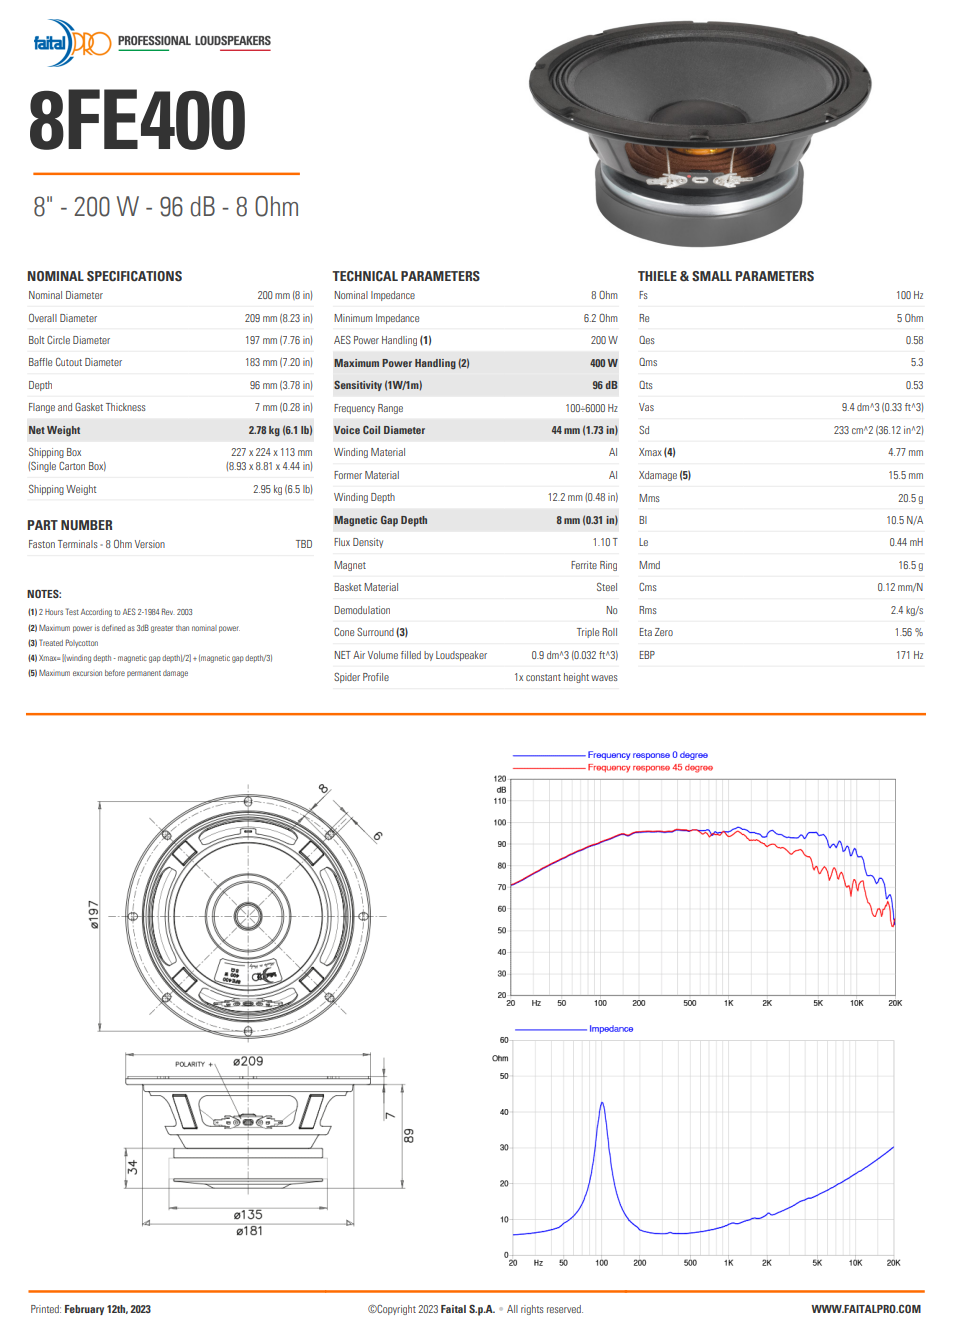The width and height of the screenshot is (964, 1344).
Task: Click the frequency range value 100÷6000 Hz
Action: [592, 409]
